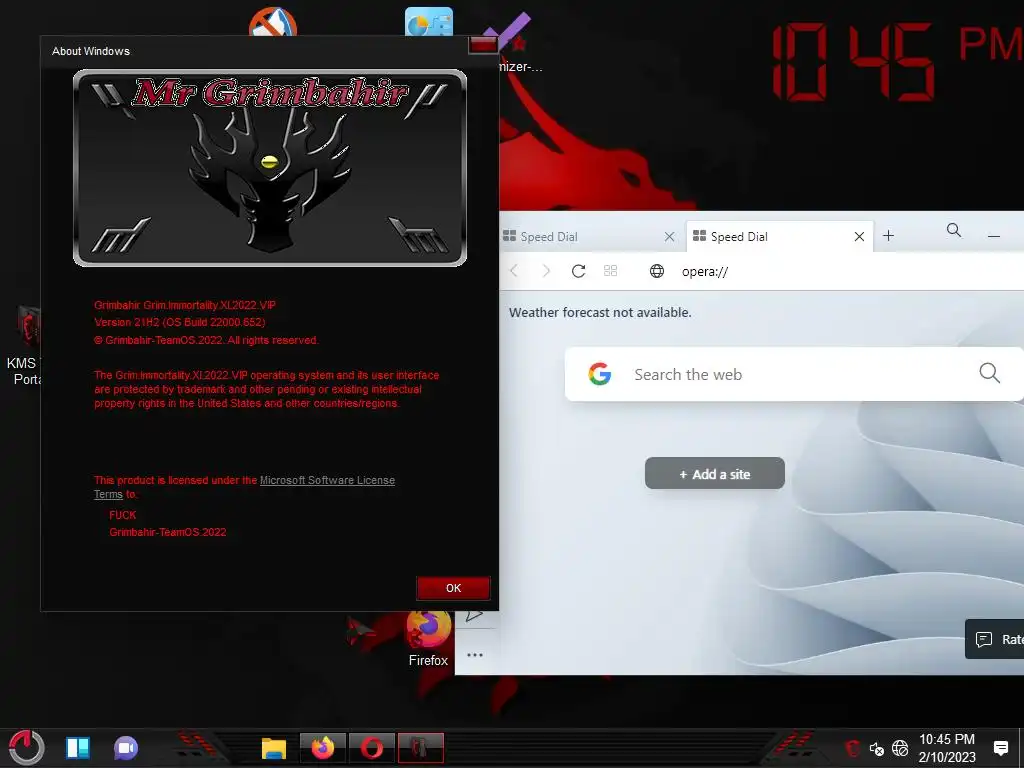Click the copyright All rights reserved line
The height and width of the screenshot is (768, 1024).
point(206,340)
